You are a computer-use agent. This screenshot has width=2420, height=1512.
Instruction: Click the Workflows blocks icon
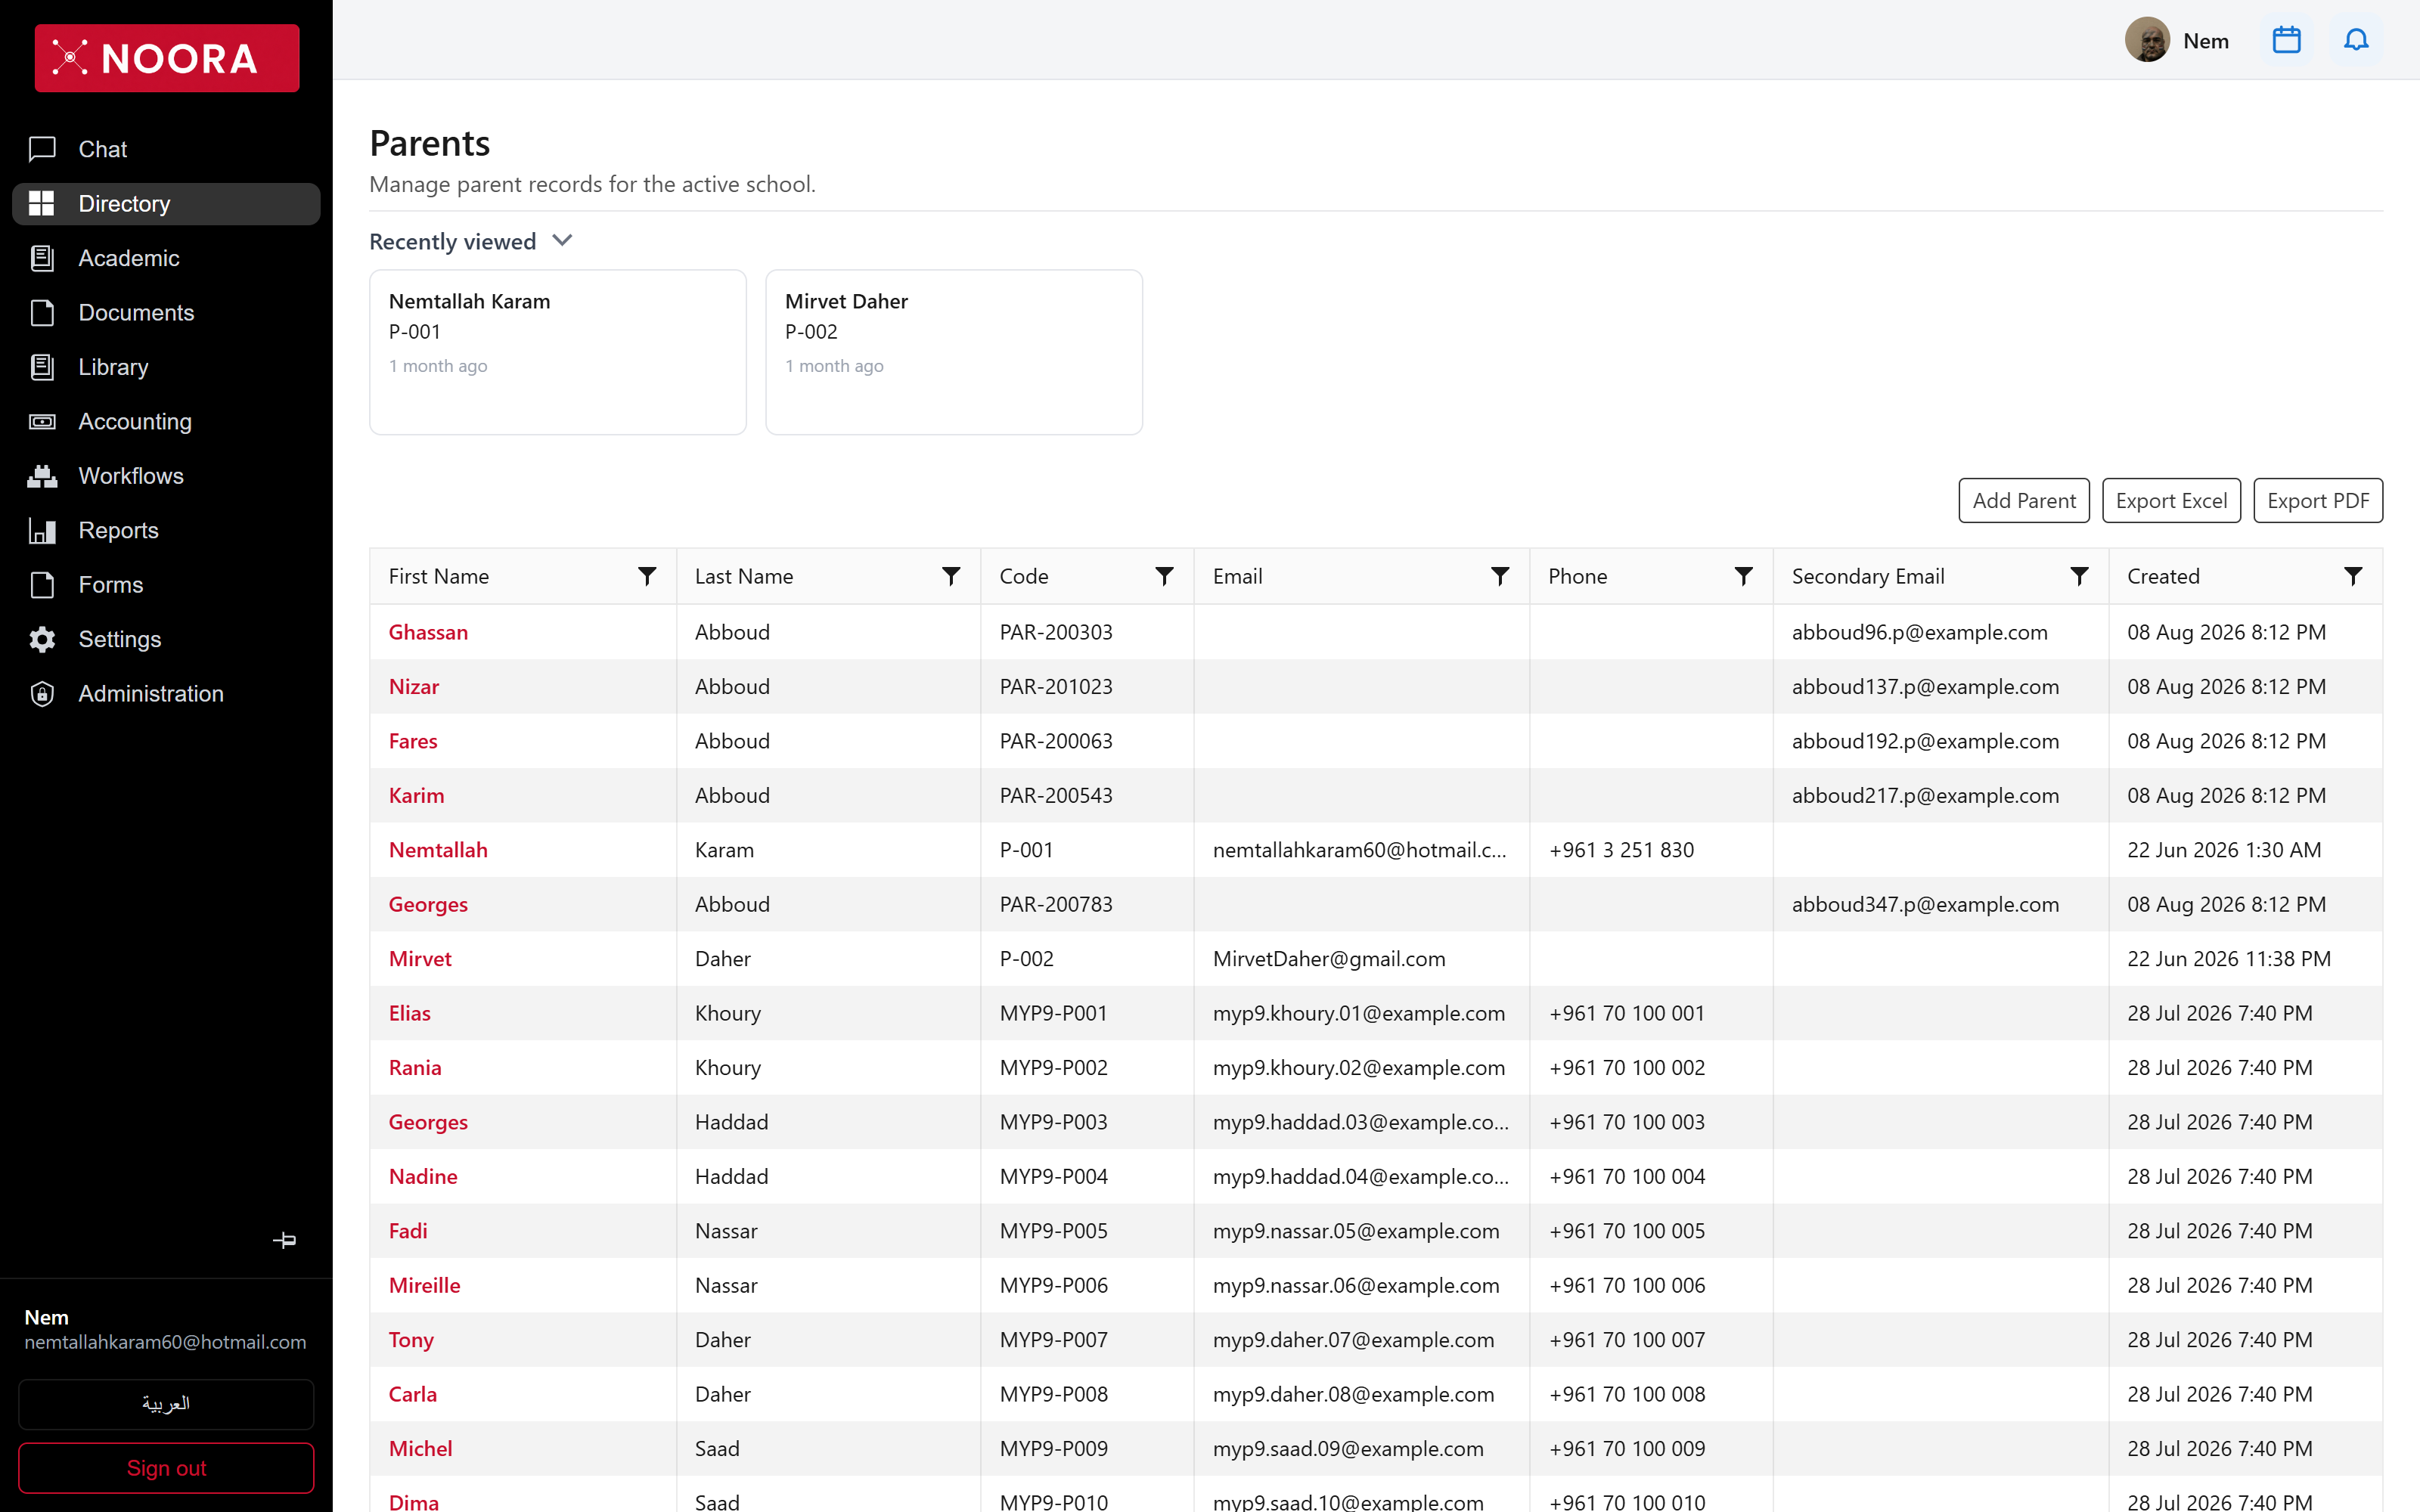tap(42, 476)
